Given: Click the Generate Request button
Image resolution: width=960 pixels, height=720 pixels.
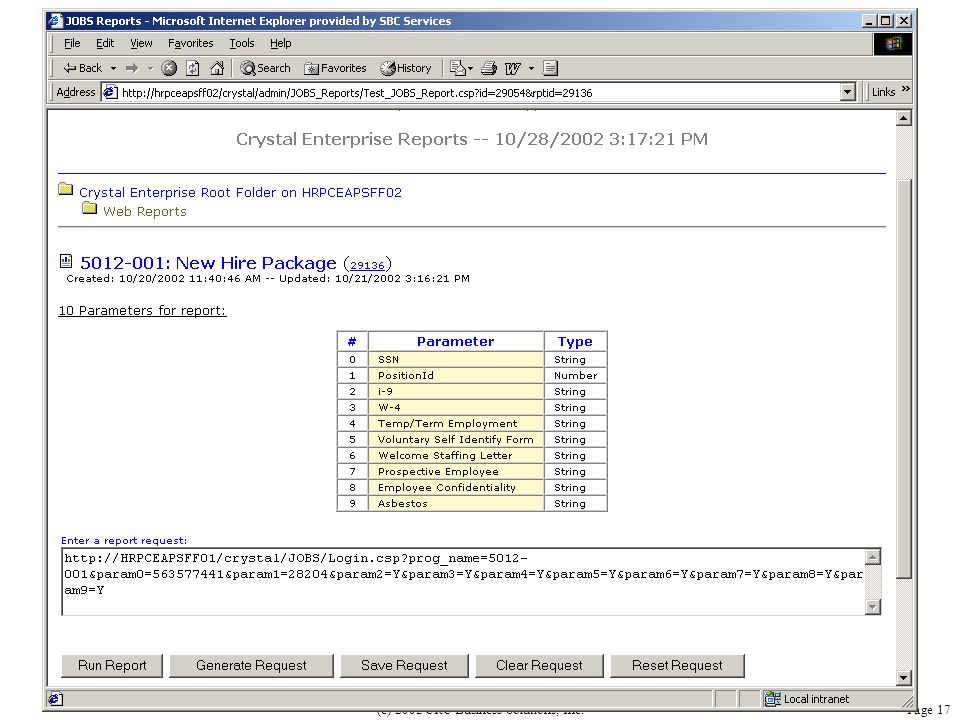Looking at the screenshot, I should point(251,666).
